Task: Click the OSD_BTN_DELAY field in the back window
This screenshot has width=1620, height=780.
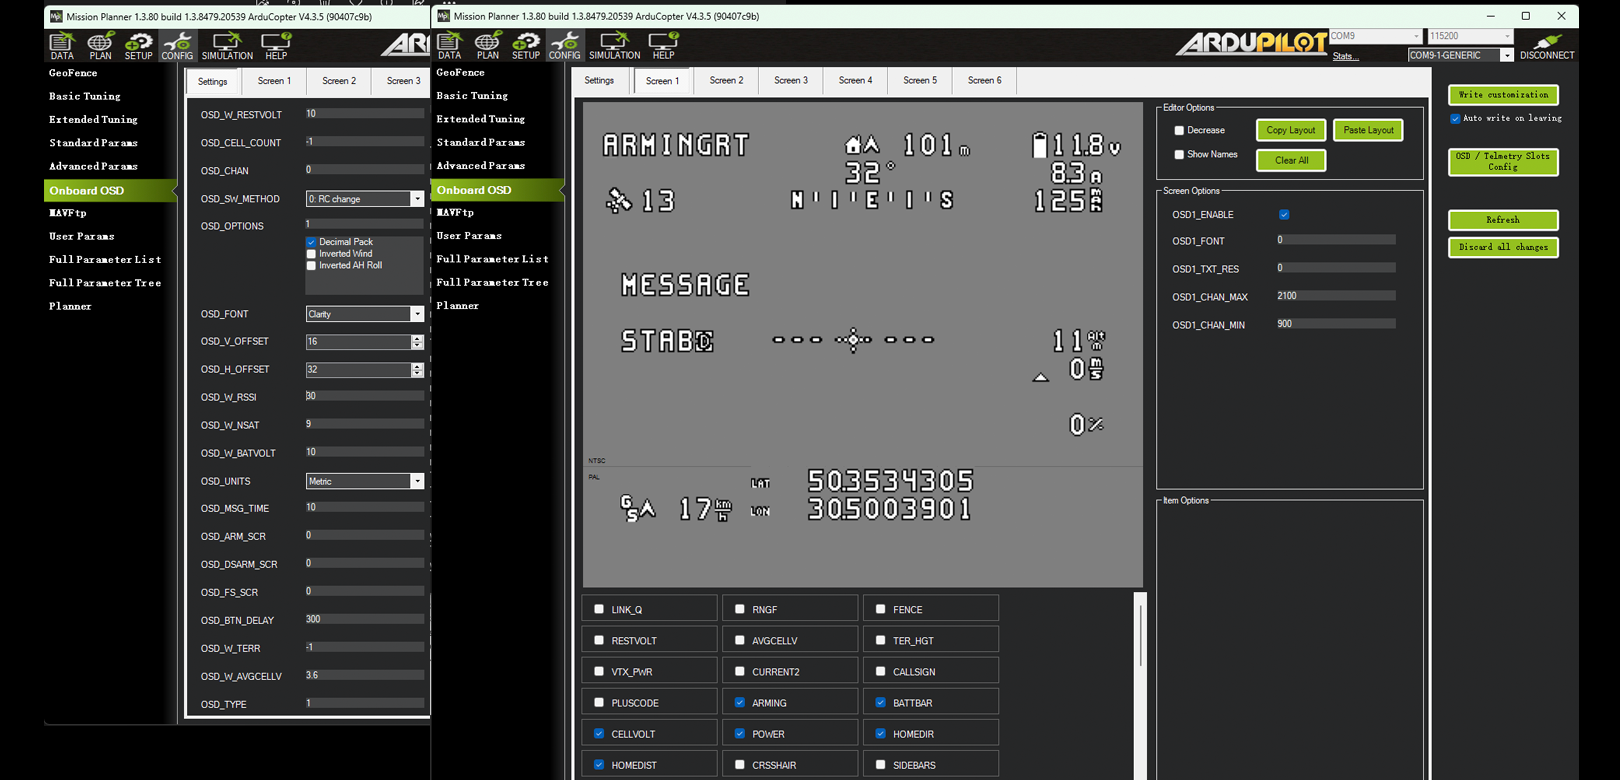Action: (x=365, y=620)
